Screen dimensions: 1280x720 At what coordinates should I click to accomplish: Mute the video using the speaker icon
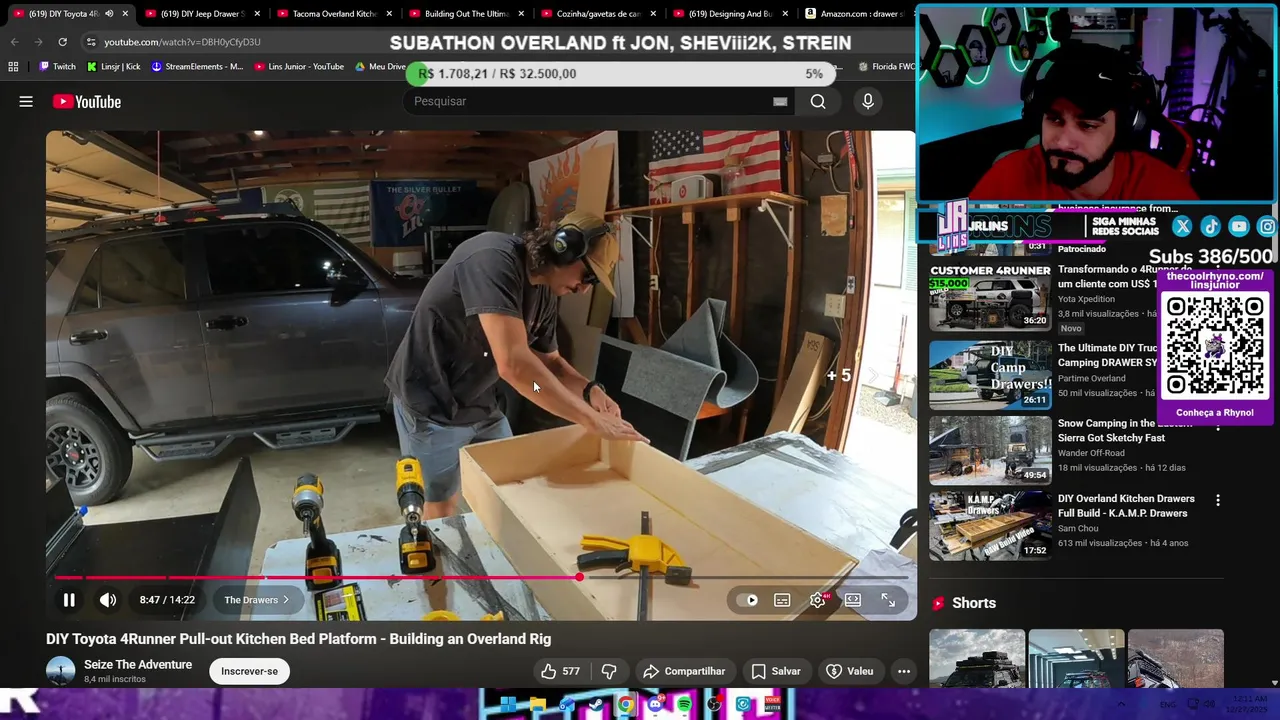108,600
